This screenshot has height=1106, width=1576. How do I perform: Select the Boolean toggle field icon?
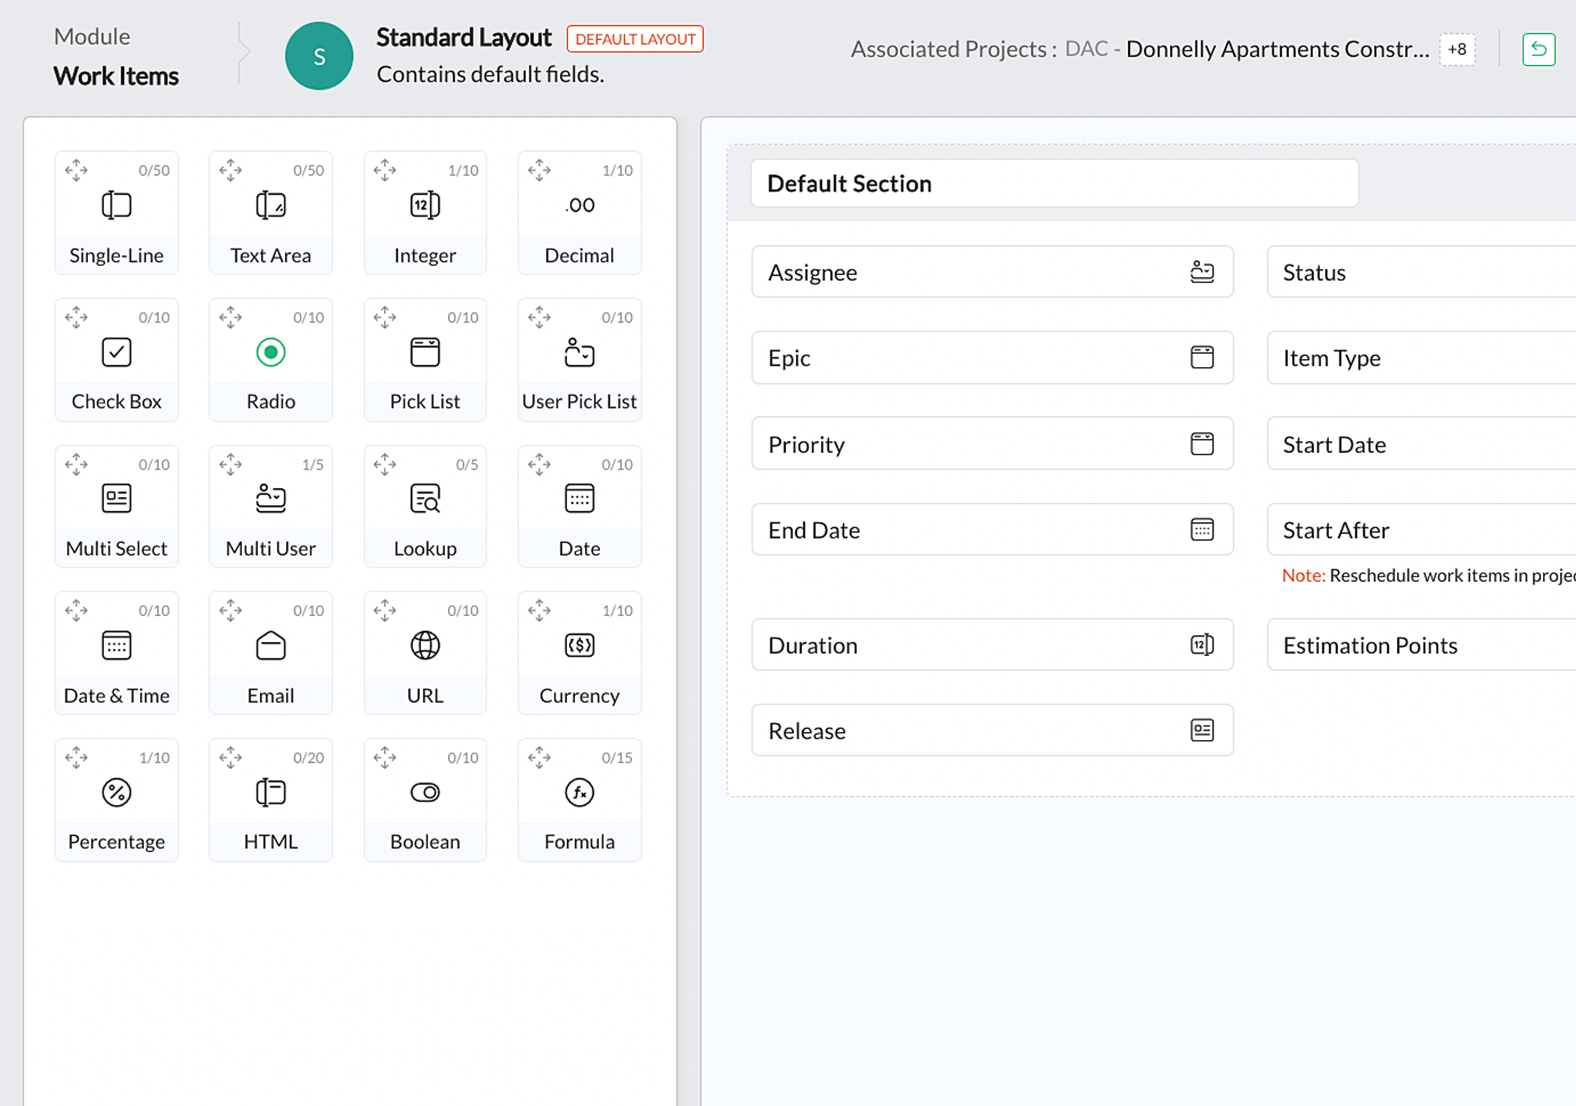(425, 792)
